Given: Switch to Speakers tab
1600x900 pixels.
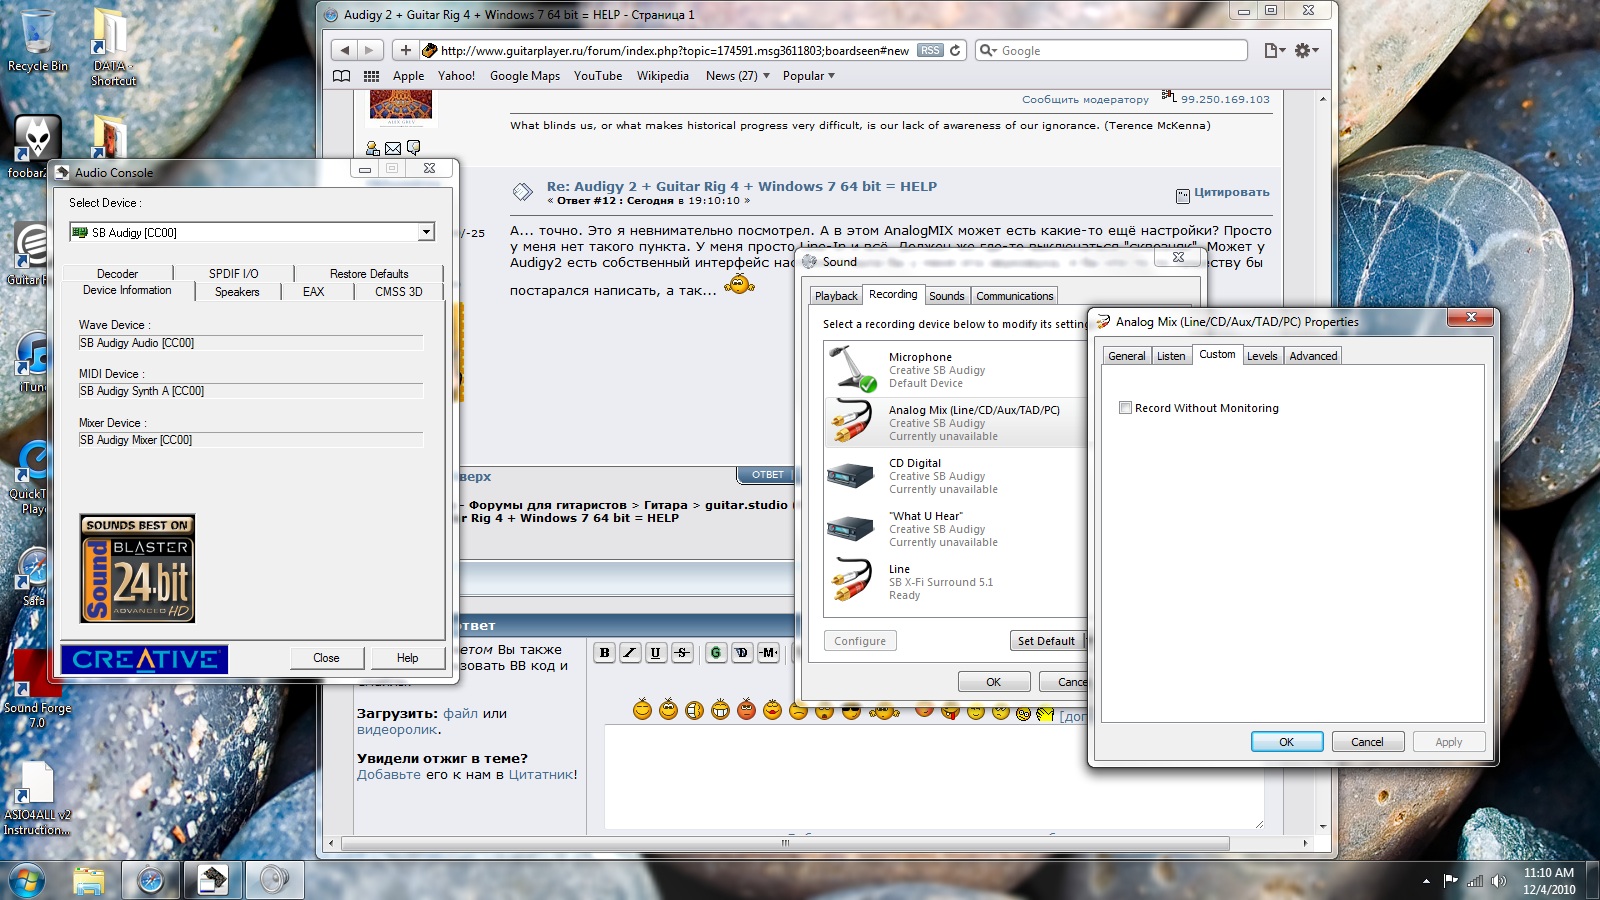Looking at the screenshot, I should 237,292.
